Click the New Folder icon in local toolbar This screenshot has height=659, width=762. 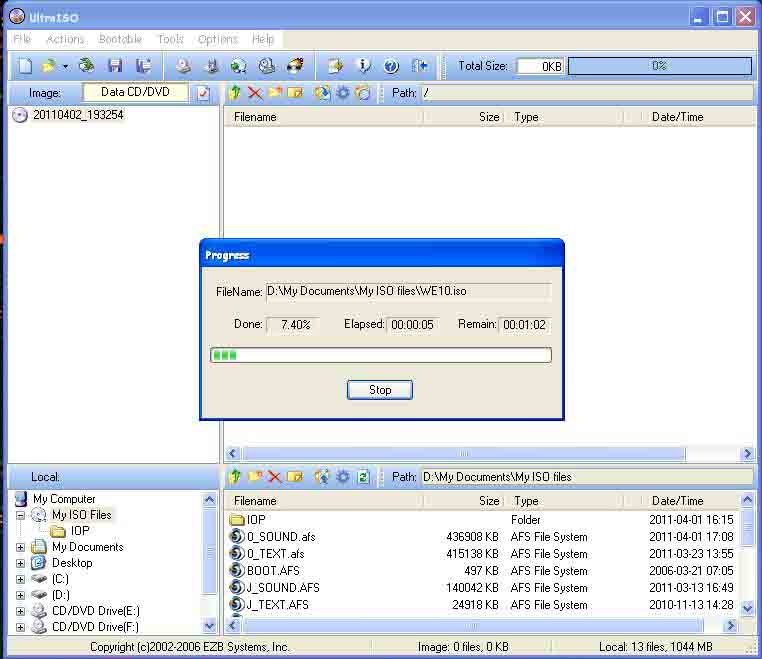(255, 476)
